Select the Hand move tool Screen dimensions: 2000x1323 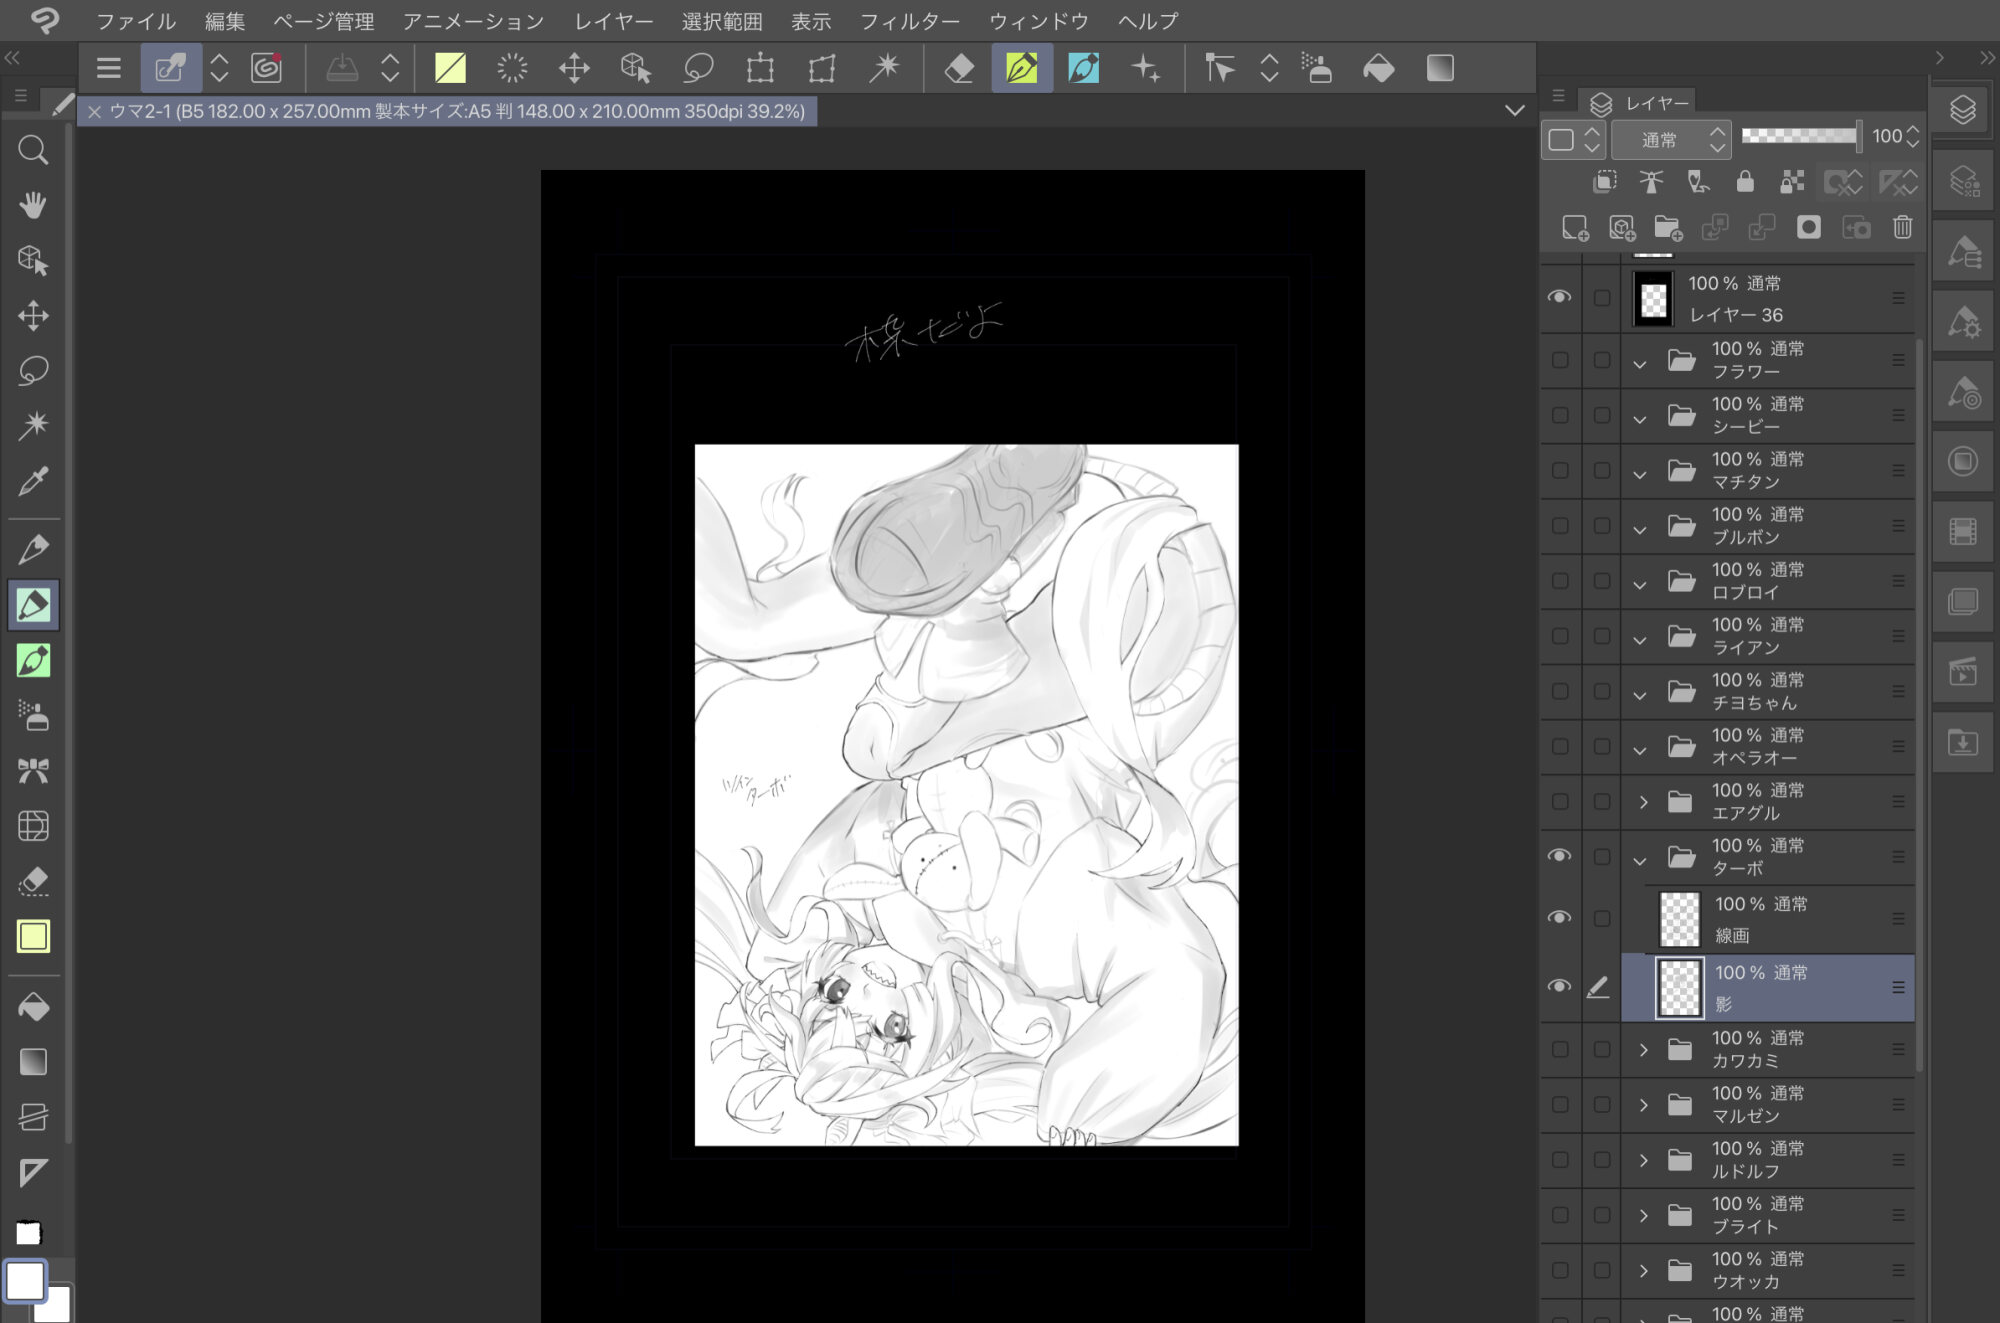pyautogui.click(x=33, y=205)
